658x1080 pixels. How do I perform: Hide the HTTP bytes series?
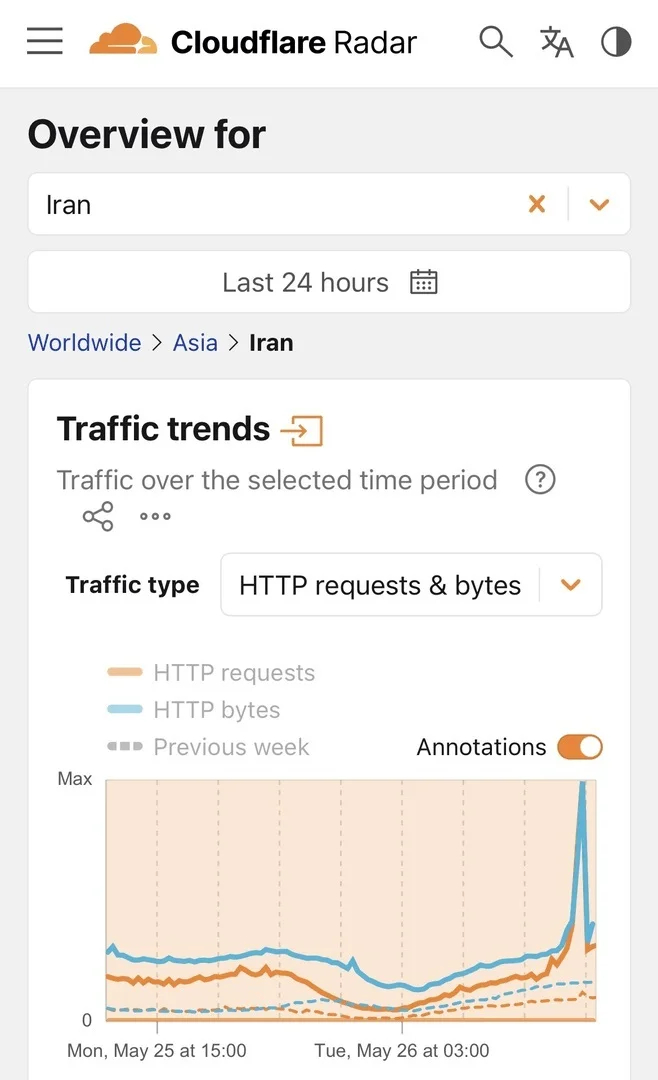point(194,709)
